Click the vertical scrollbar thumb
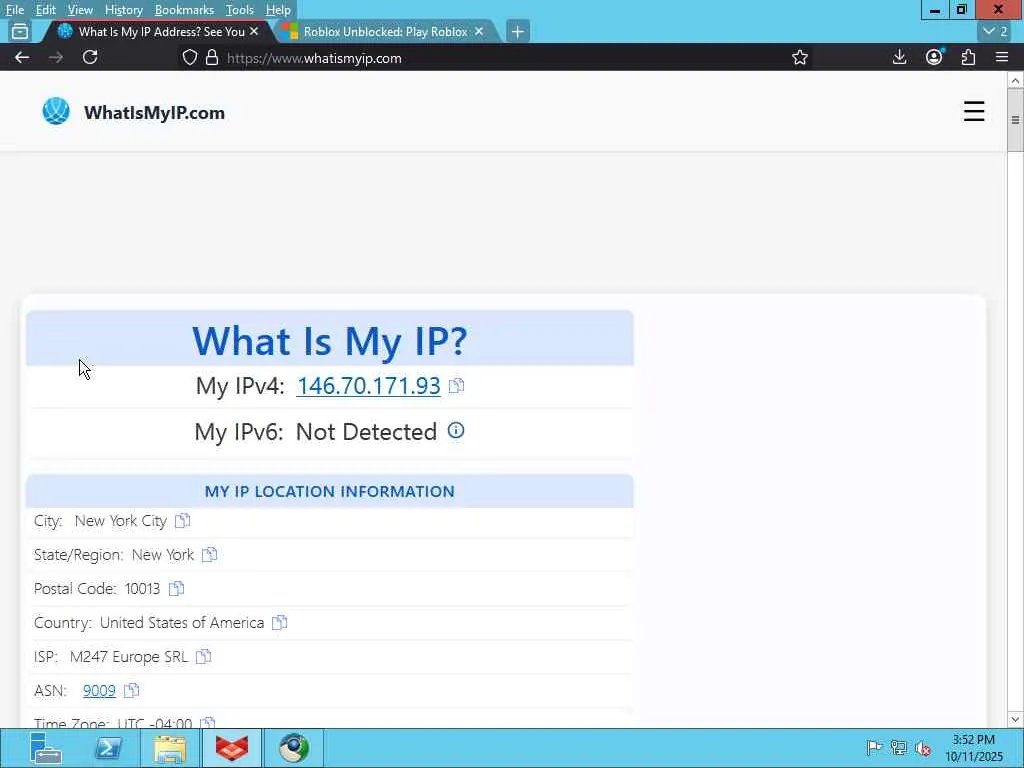 click(1015, 120)
